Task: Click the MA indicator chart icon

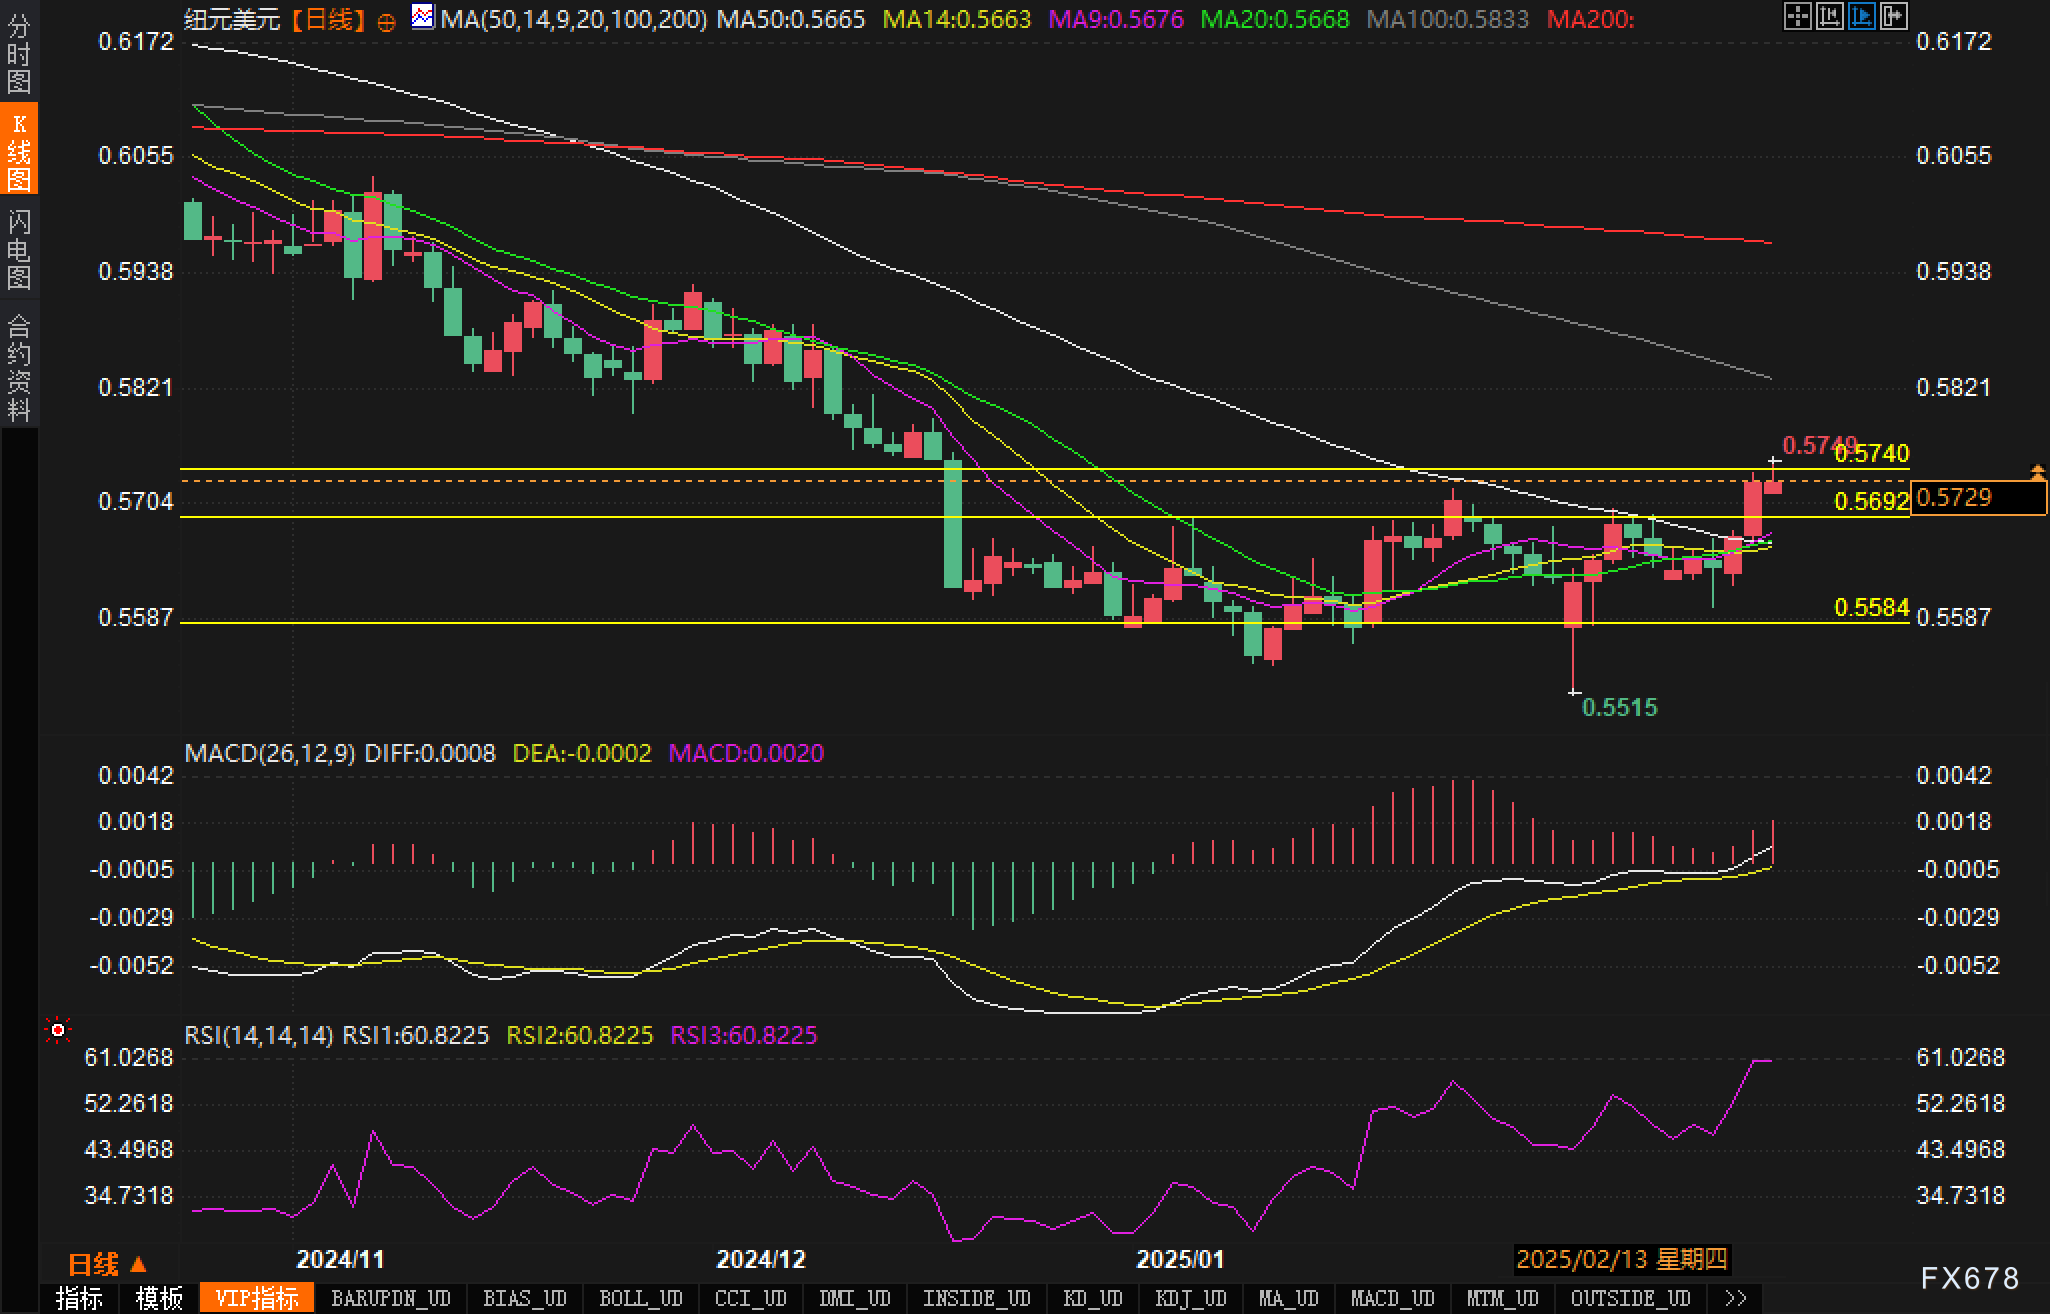Action: point(423,17)
